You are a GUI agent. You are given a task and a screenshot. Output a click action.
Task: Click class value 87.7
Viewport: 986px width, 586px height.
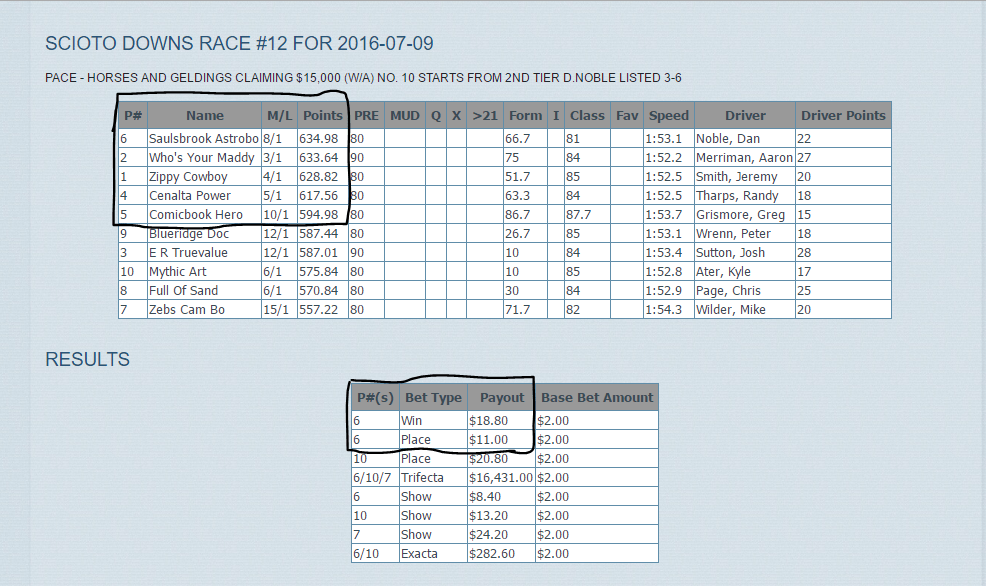(578, 214)
